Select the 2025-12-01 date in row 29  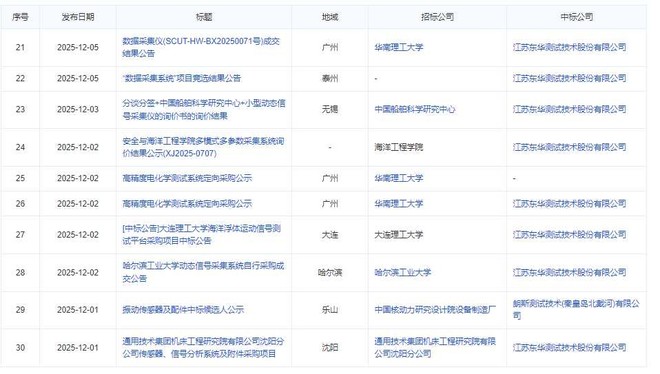tap(78, 310)
